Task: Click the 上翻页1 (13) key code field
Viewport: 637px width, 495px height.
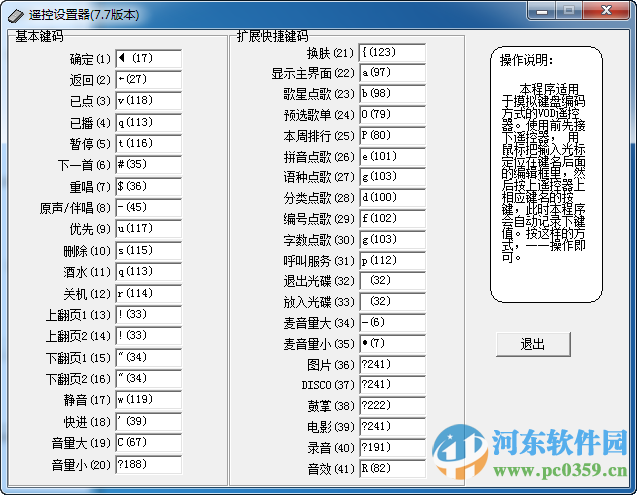Action: point(149,315)
